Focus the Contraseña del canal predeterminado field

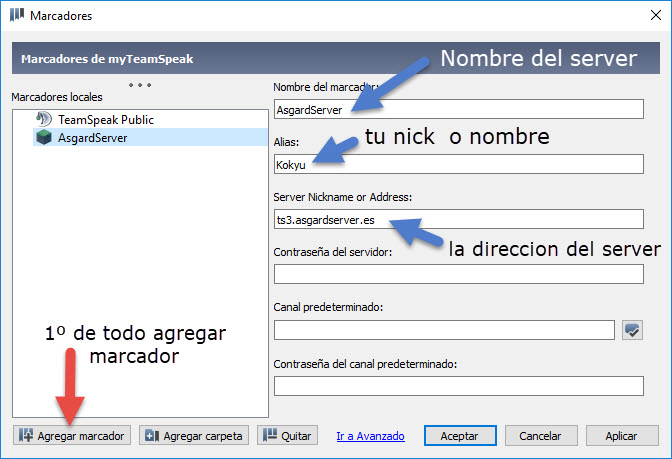click(459, 386)
